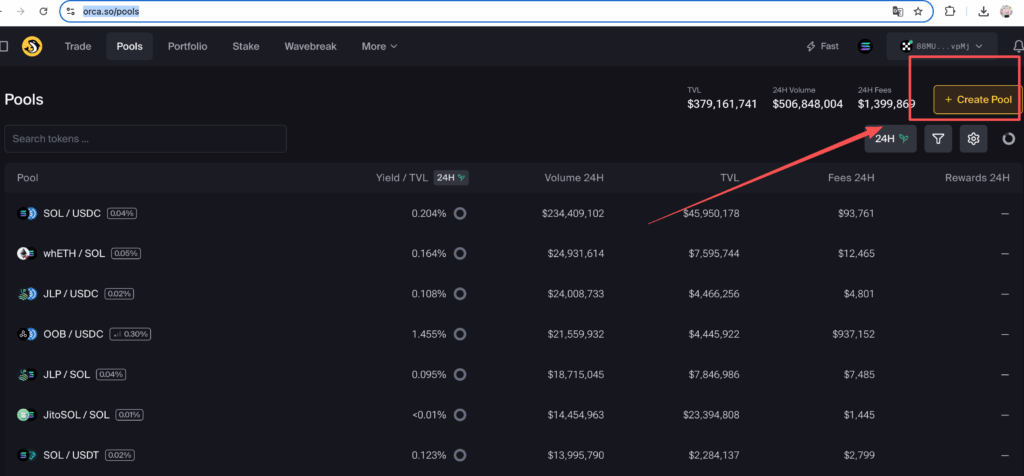Click the Search tokens input field
Viewport: 1024px width, 476px height.
pos(145,139)
